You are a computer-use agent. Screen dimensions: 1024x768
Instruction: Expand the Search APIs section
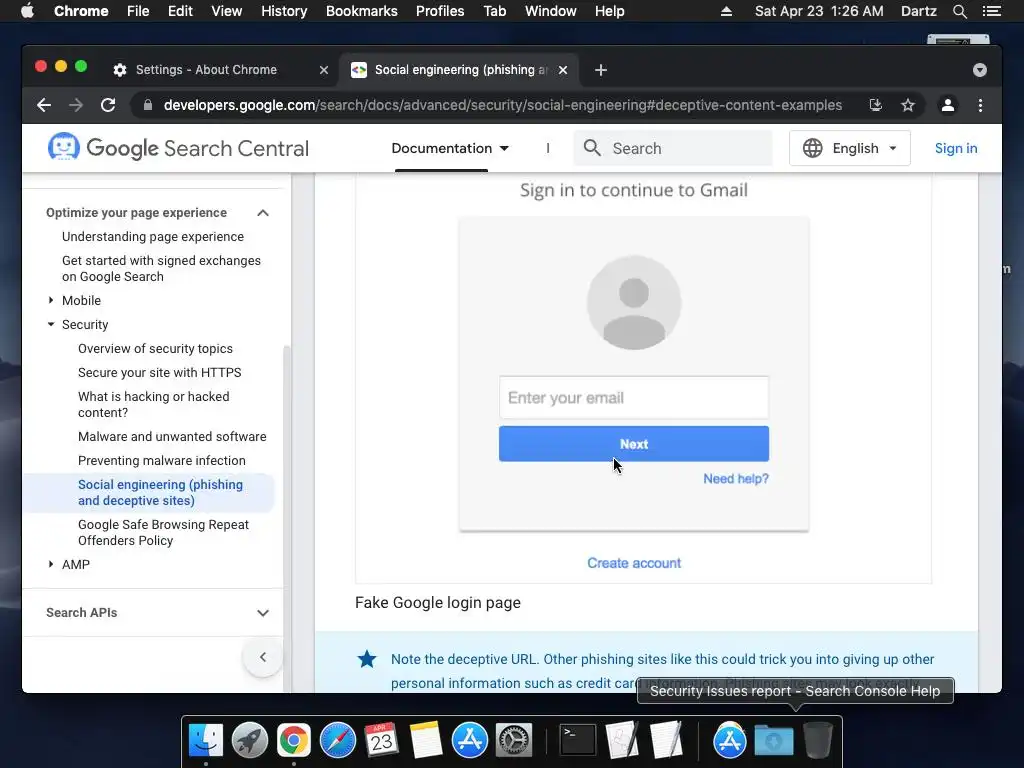pos(263,613)
